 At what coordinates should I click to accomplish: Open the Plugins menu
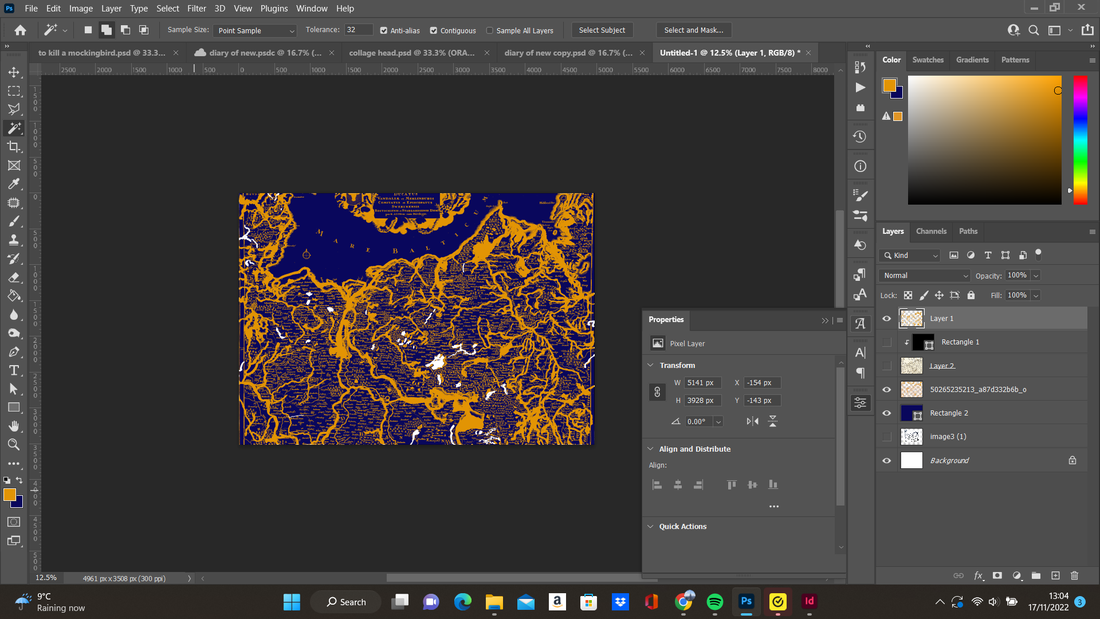tap(274, 8)
